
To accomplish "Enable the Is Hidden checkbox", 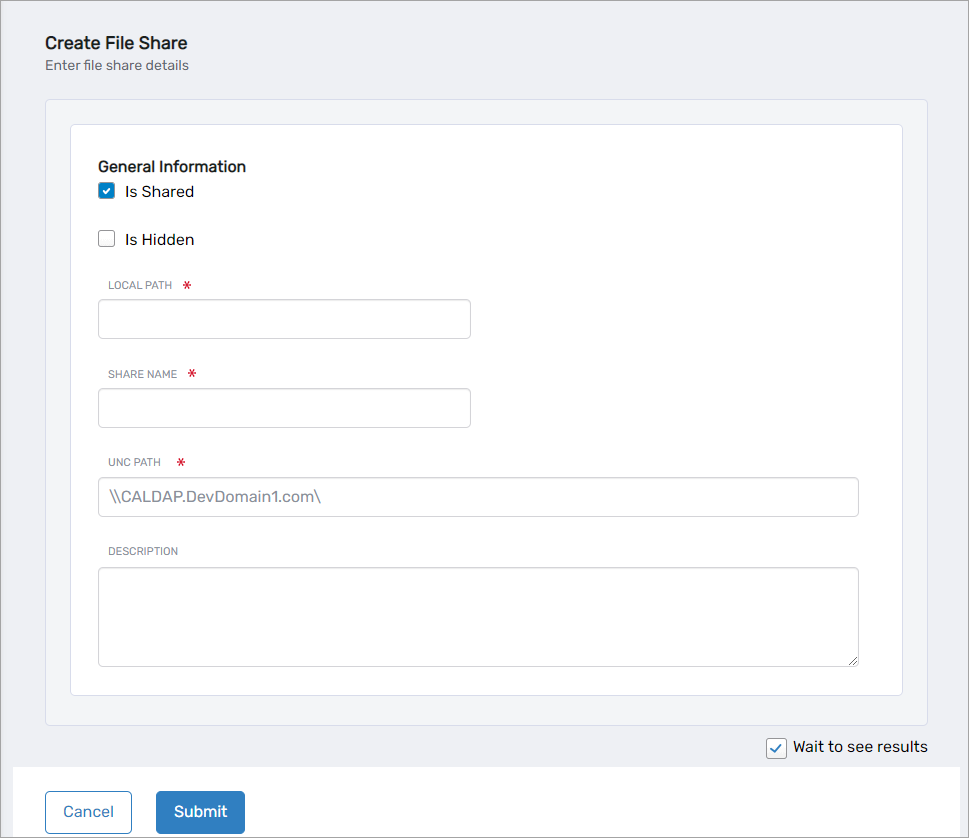I will pyautogui.click(x=107, y=239).
